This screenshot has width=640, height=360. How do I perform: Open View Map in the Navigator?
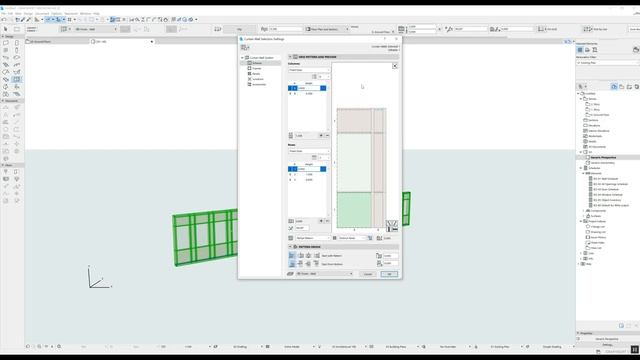(622, 87)
